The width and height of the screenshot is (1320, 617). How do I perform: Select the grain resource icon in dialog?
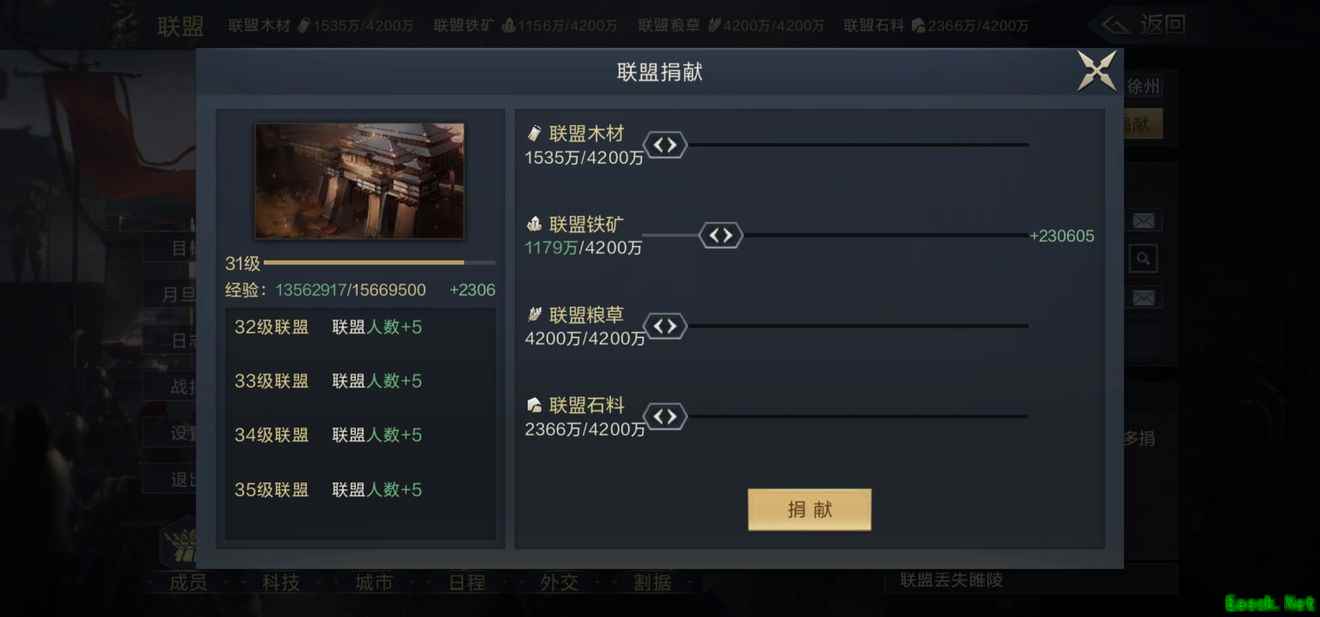click(535, 314)
